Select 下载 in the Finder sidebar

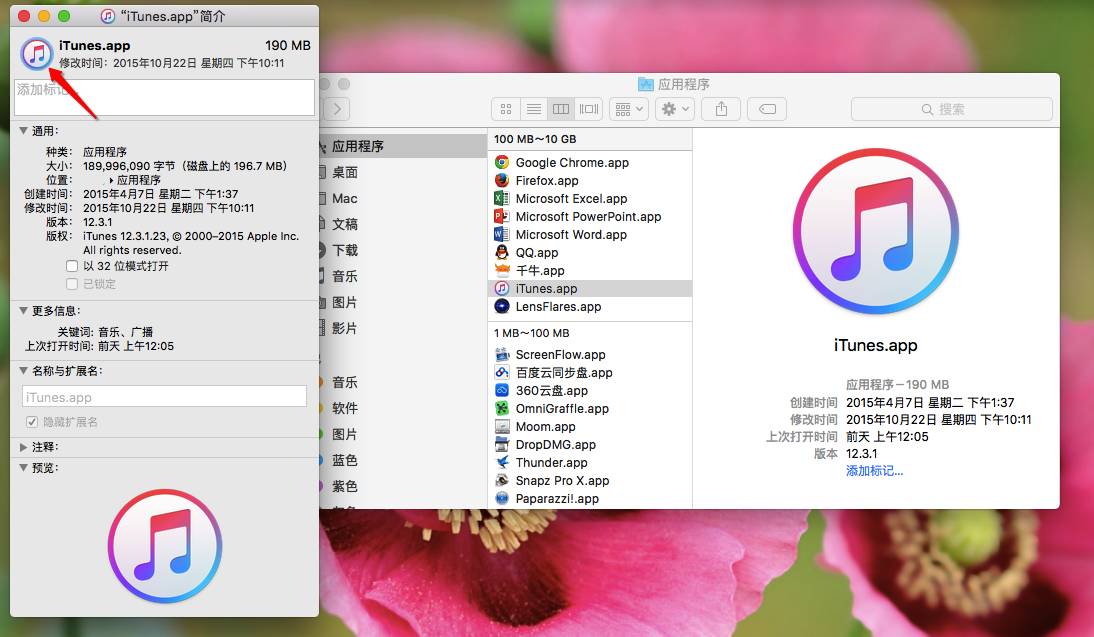(x=345, y=250)
